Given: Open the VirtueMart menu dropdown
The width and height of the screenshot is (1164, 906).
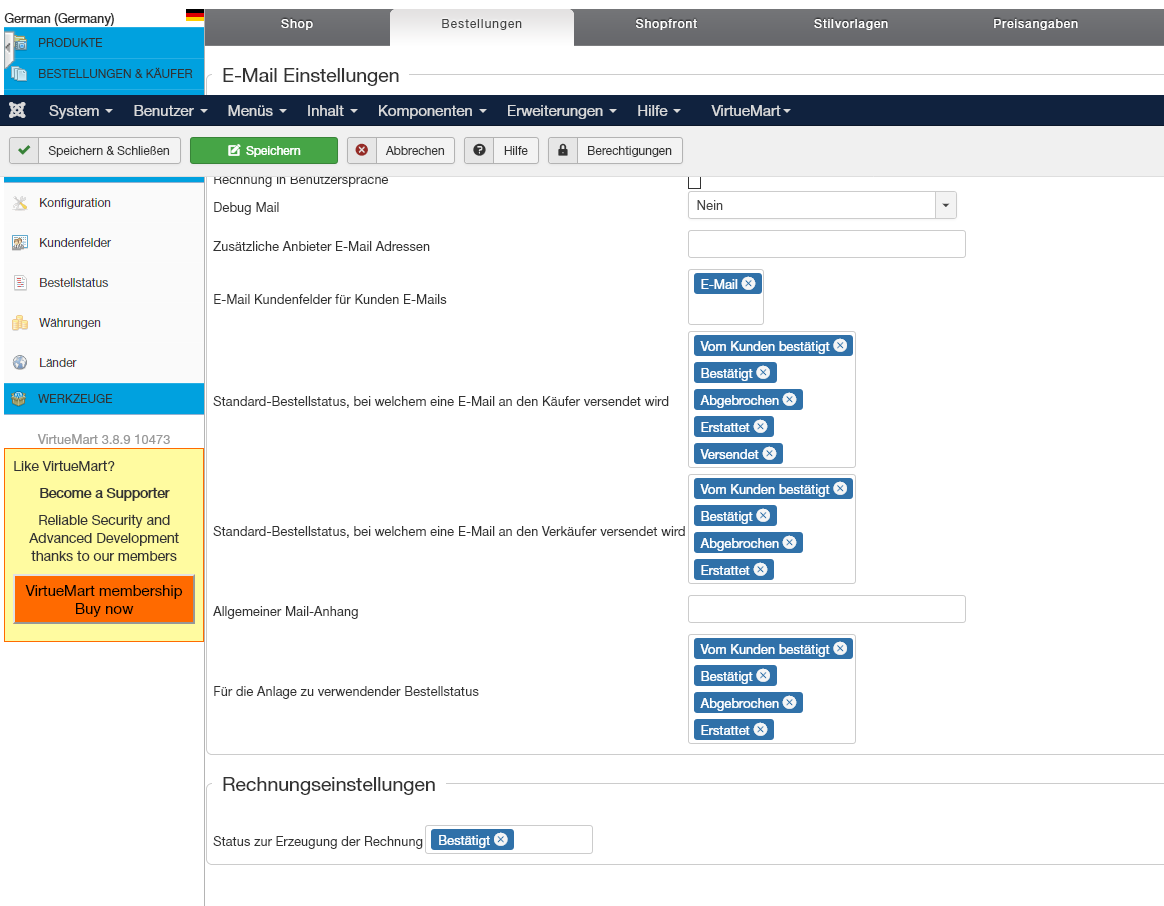Looking at the screenshot, I should point(750,111).
